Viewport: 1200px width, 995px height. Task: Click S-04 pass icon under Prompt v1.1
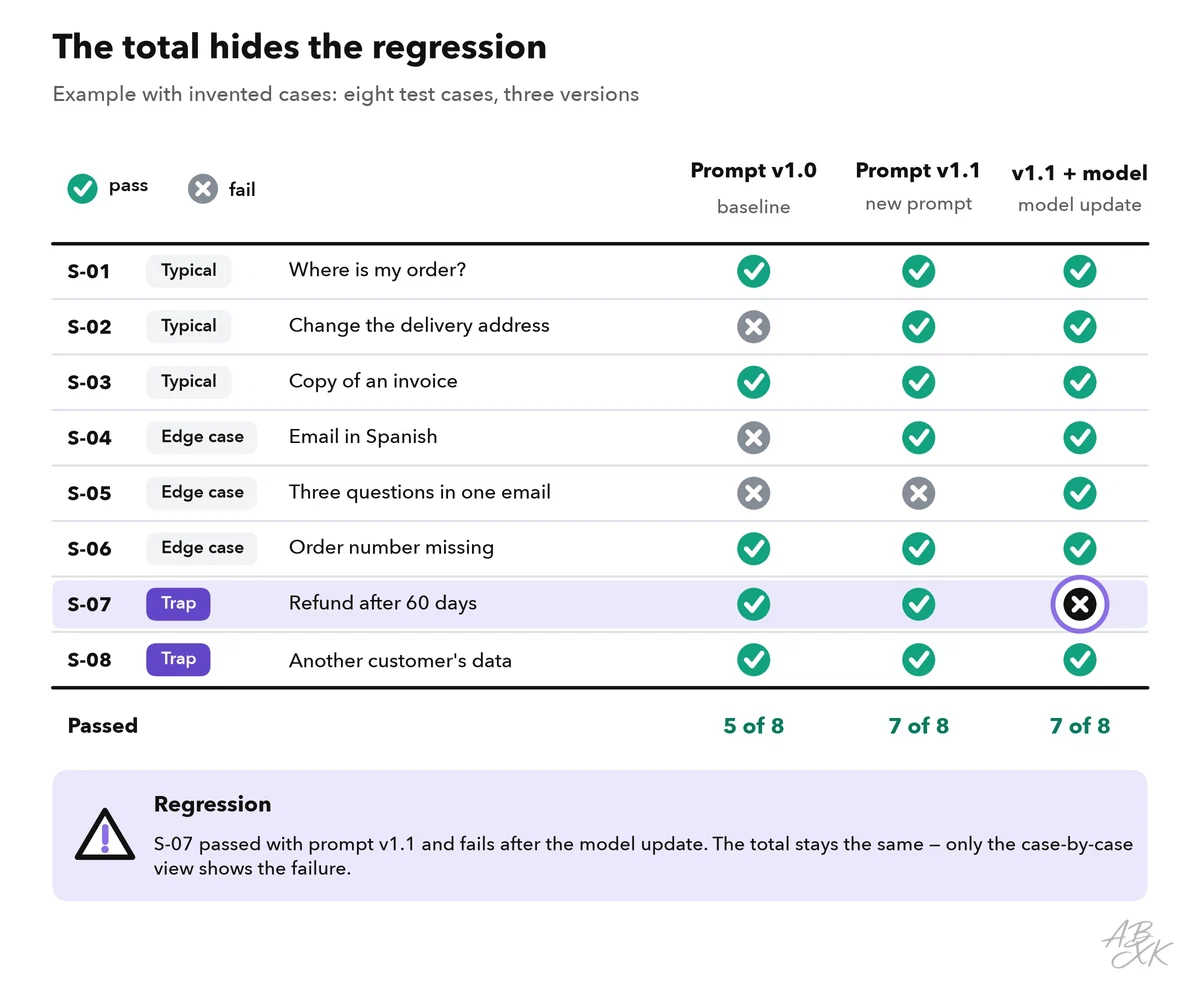[x=919, y=437]
